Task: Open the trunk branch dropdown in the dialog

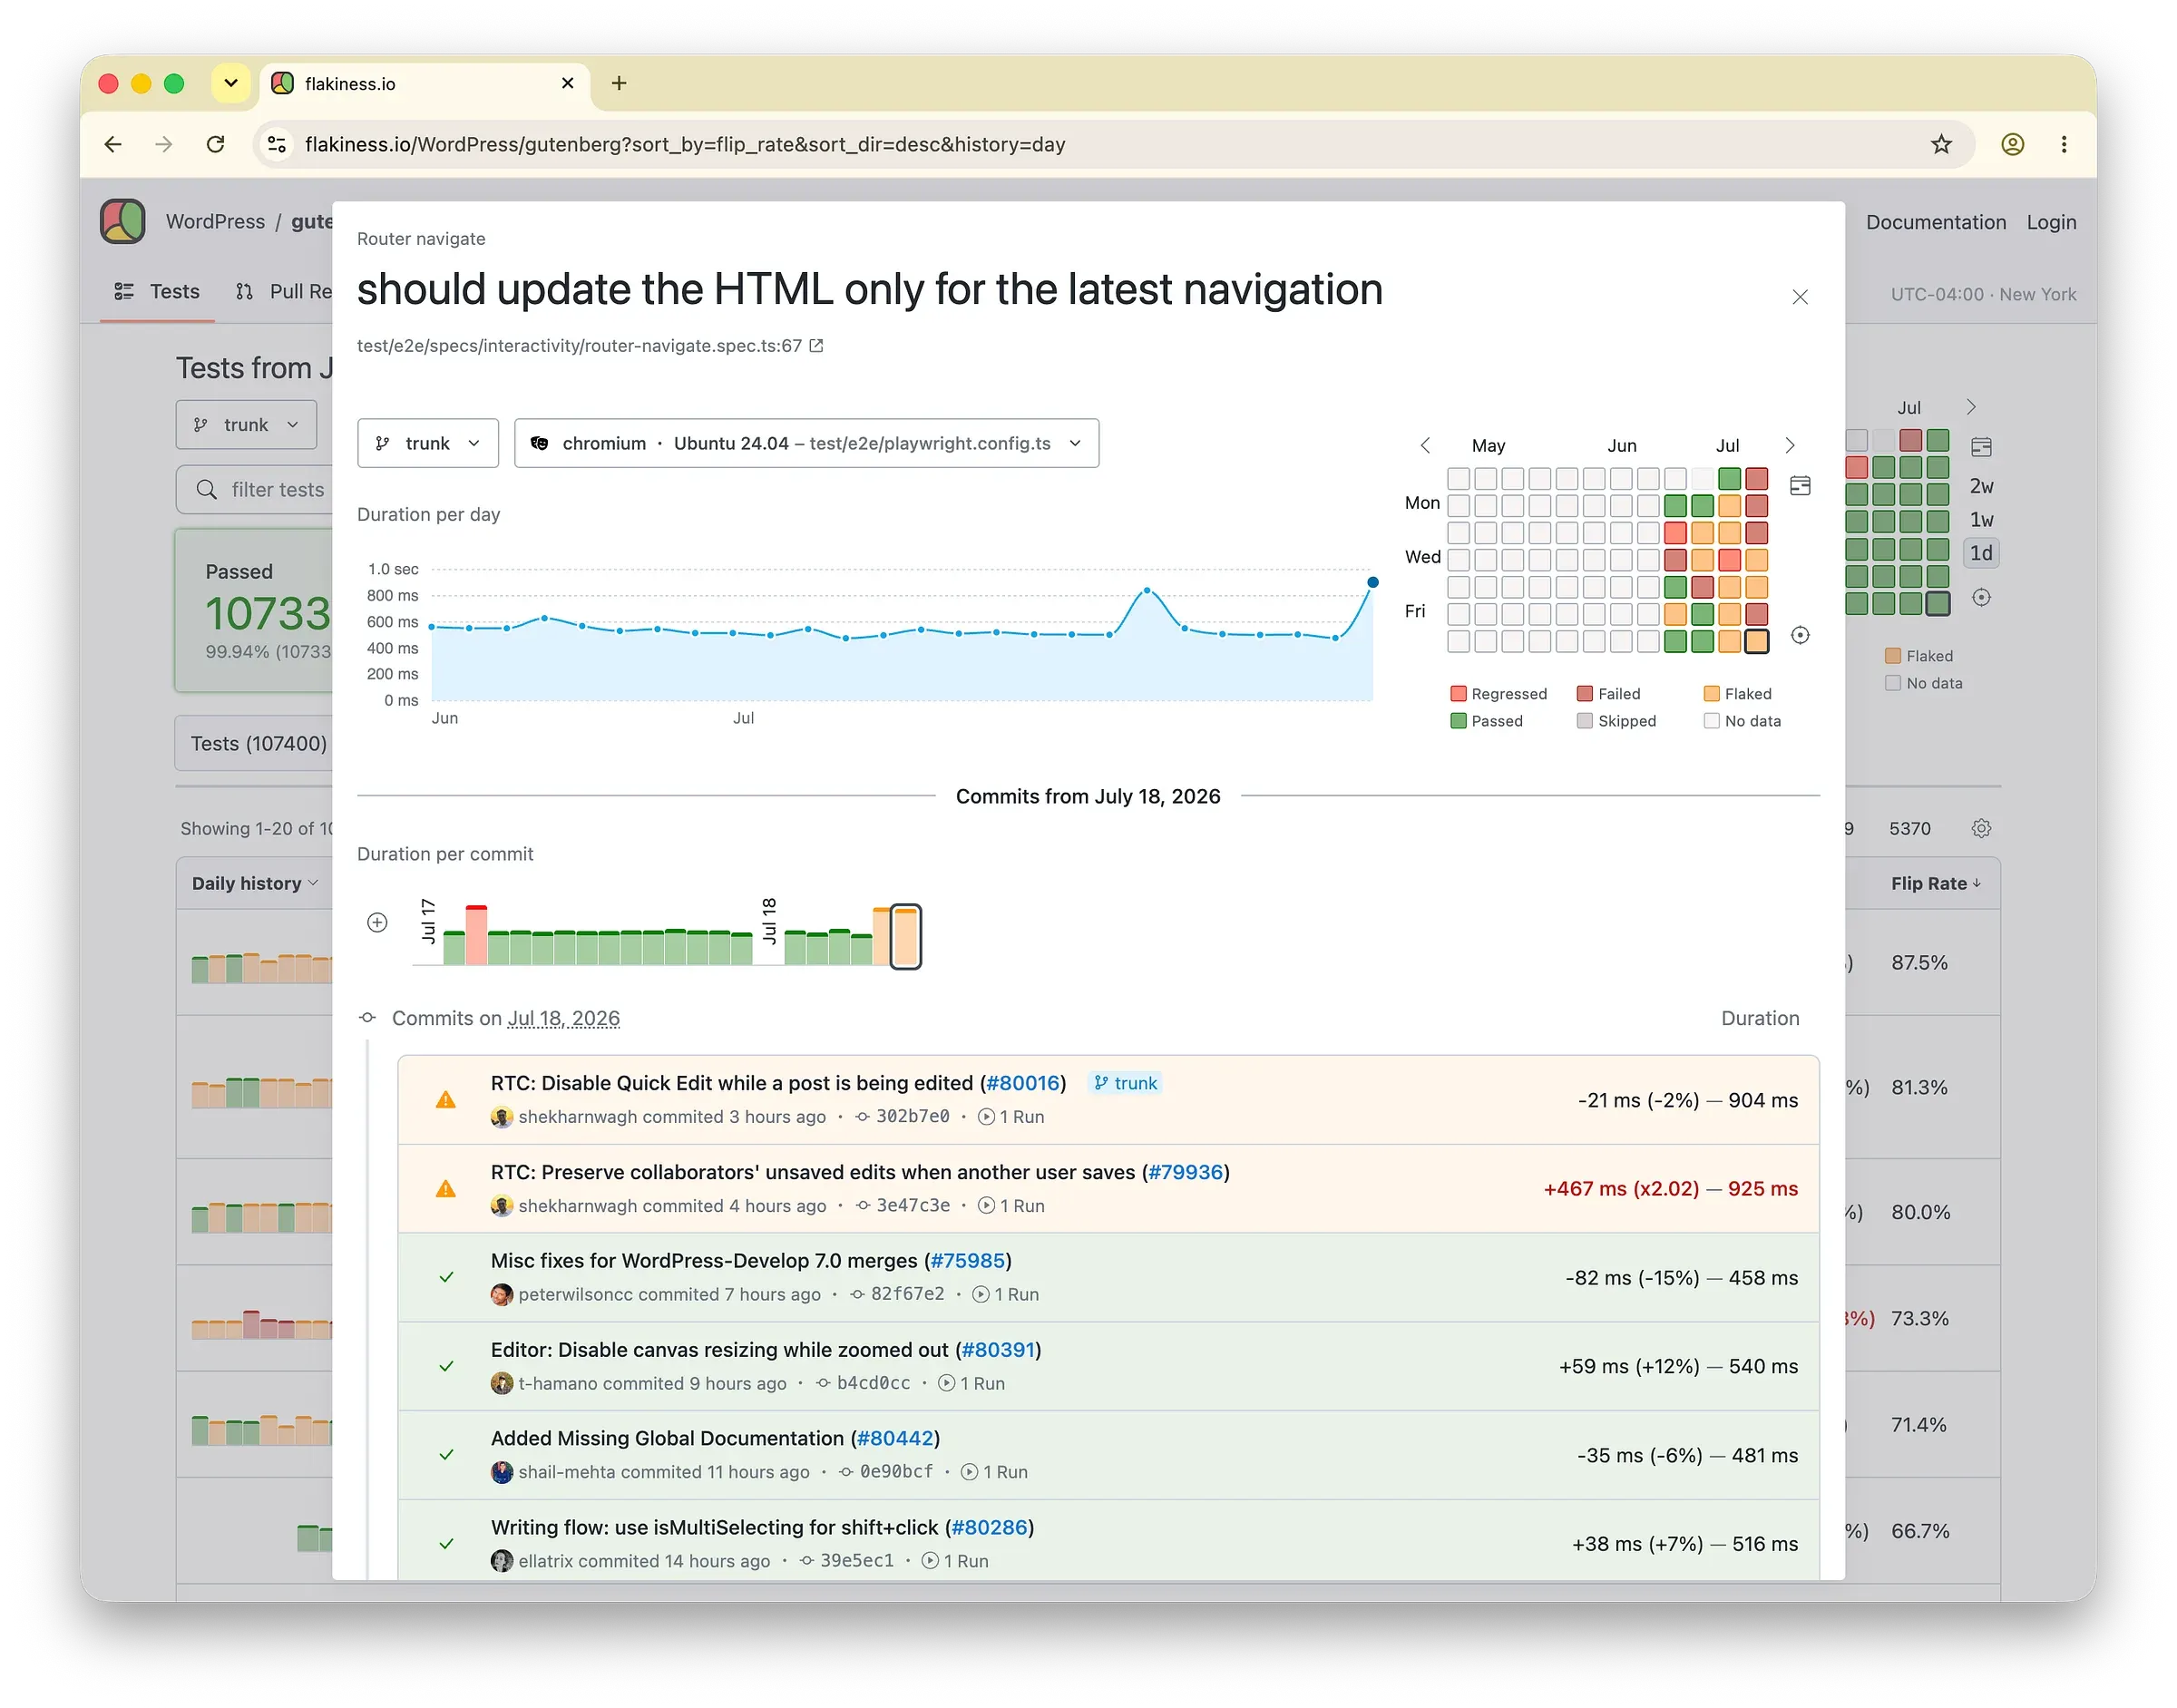Action: [427, 443]
